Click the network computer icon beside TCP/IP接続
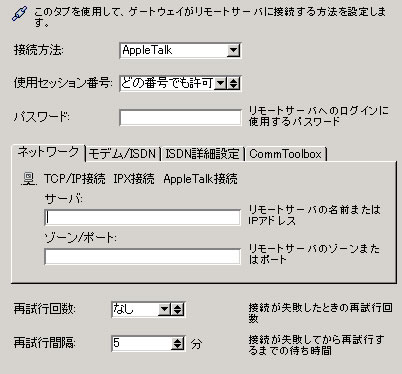The width and height of the screenshot is (402, 374). (x=28, y=179)
